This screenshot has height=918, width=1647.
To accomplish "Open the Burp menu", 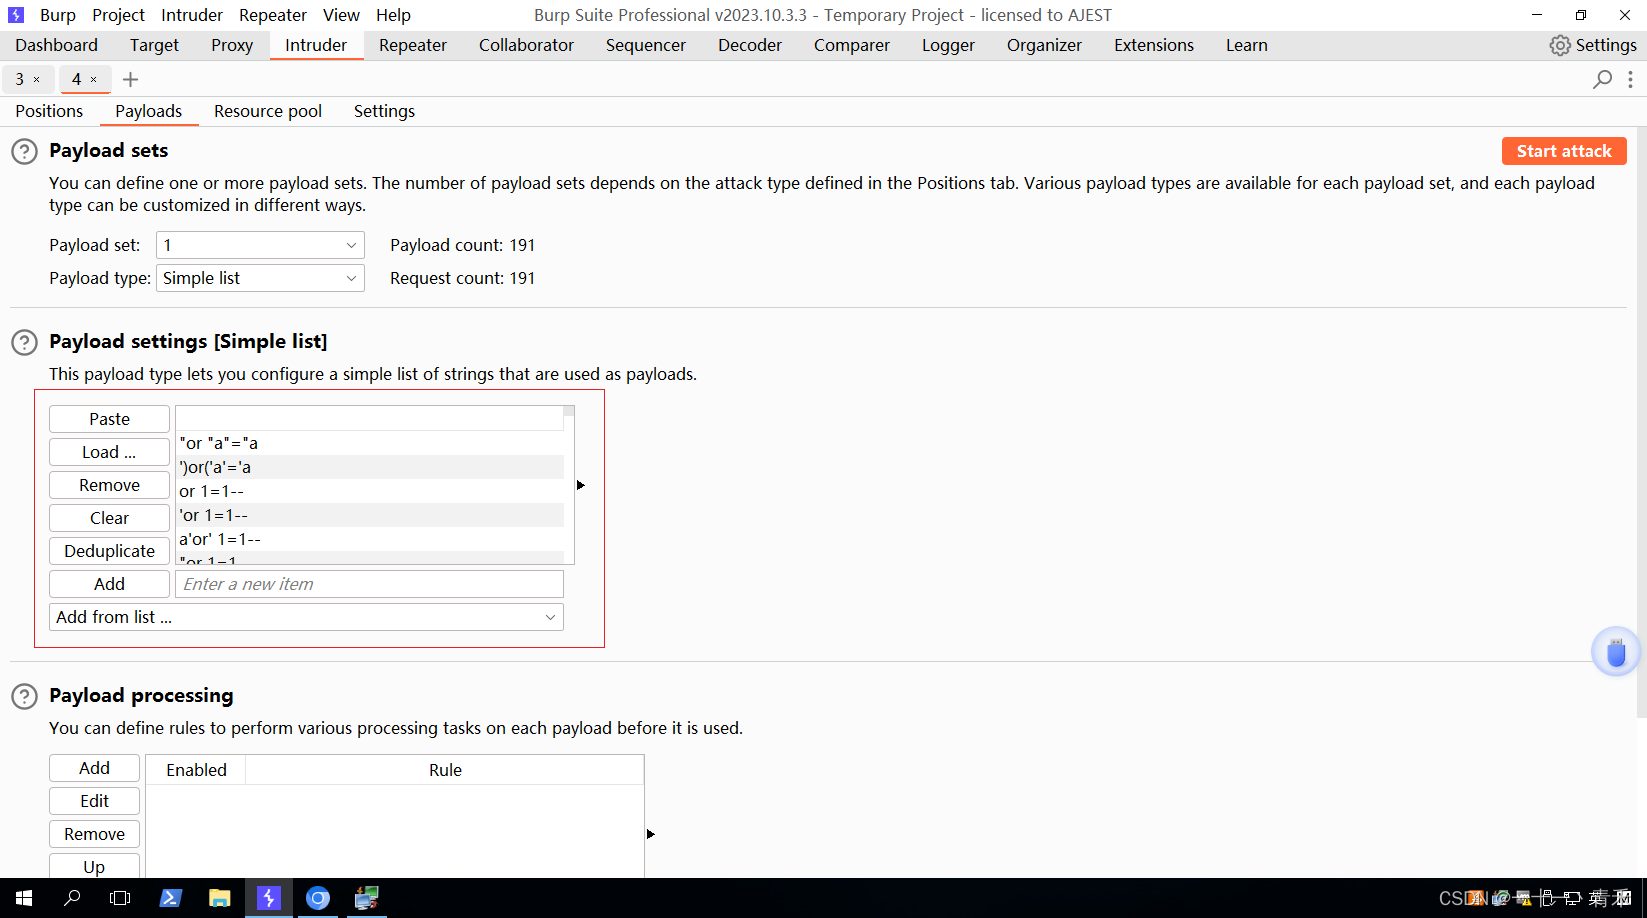I will [x=58, y=15].
